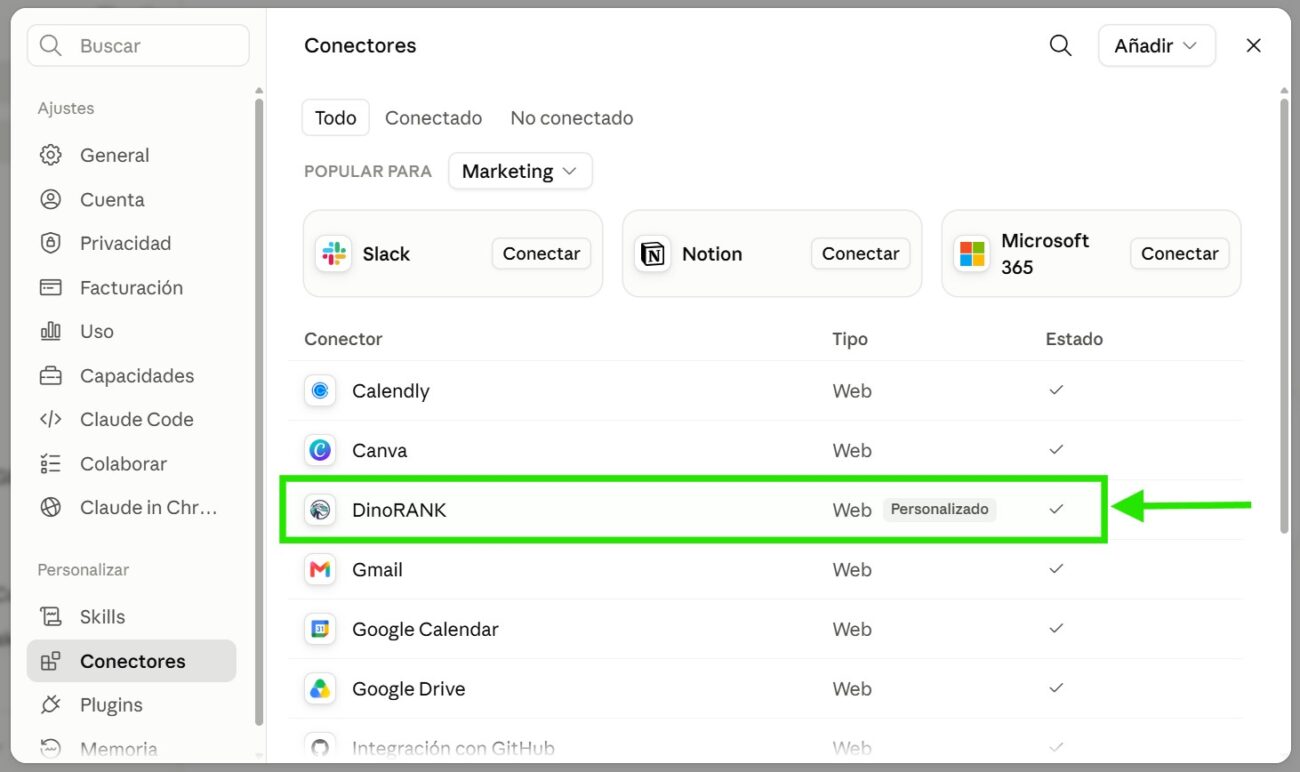Open General settings

(x=131, y=155)
